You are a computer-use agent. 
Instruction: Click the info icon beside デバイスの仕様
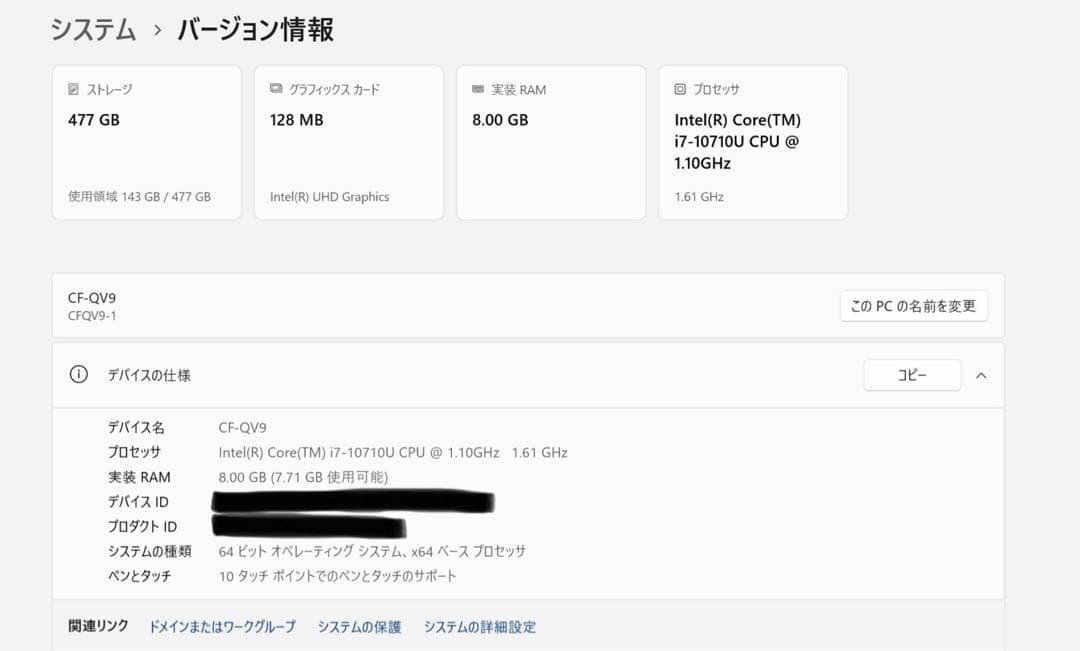click(78, 374)
